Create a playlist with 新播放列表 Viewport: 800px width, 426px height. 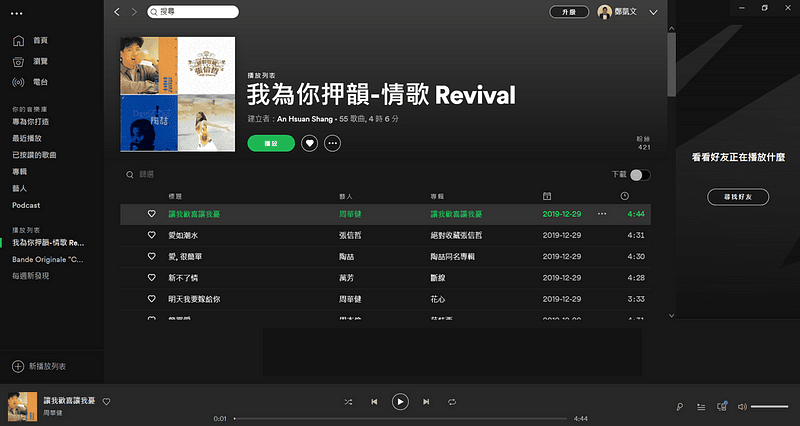click(x=39, y=366)
